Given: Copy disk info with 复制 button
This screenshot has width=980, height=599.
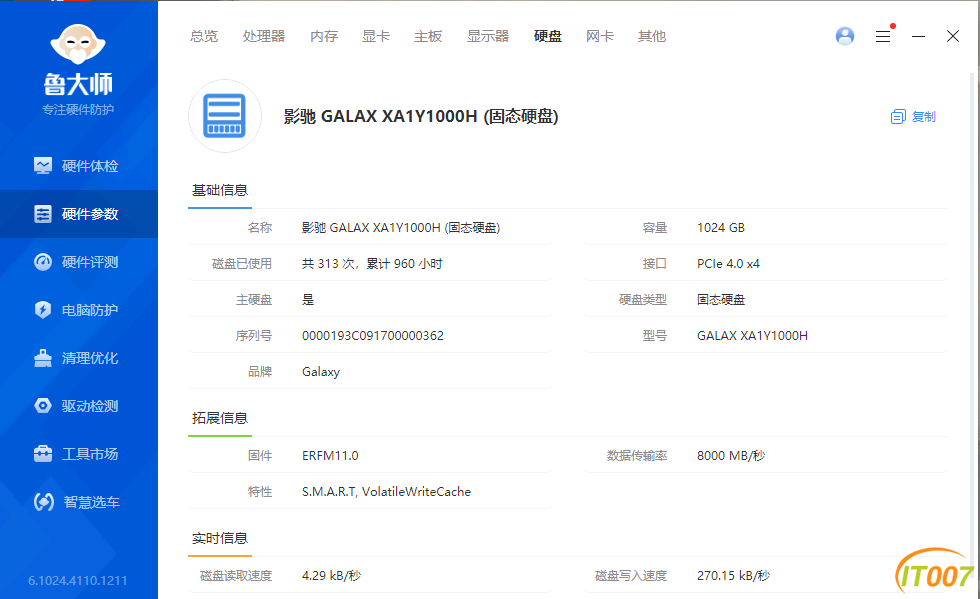Looking at the screenshot, I should point(913,116).
